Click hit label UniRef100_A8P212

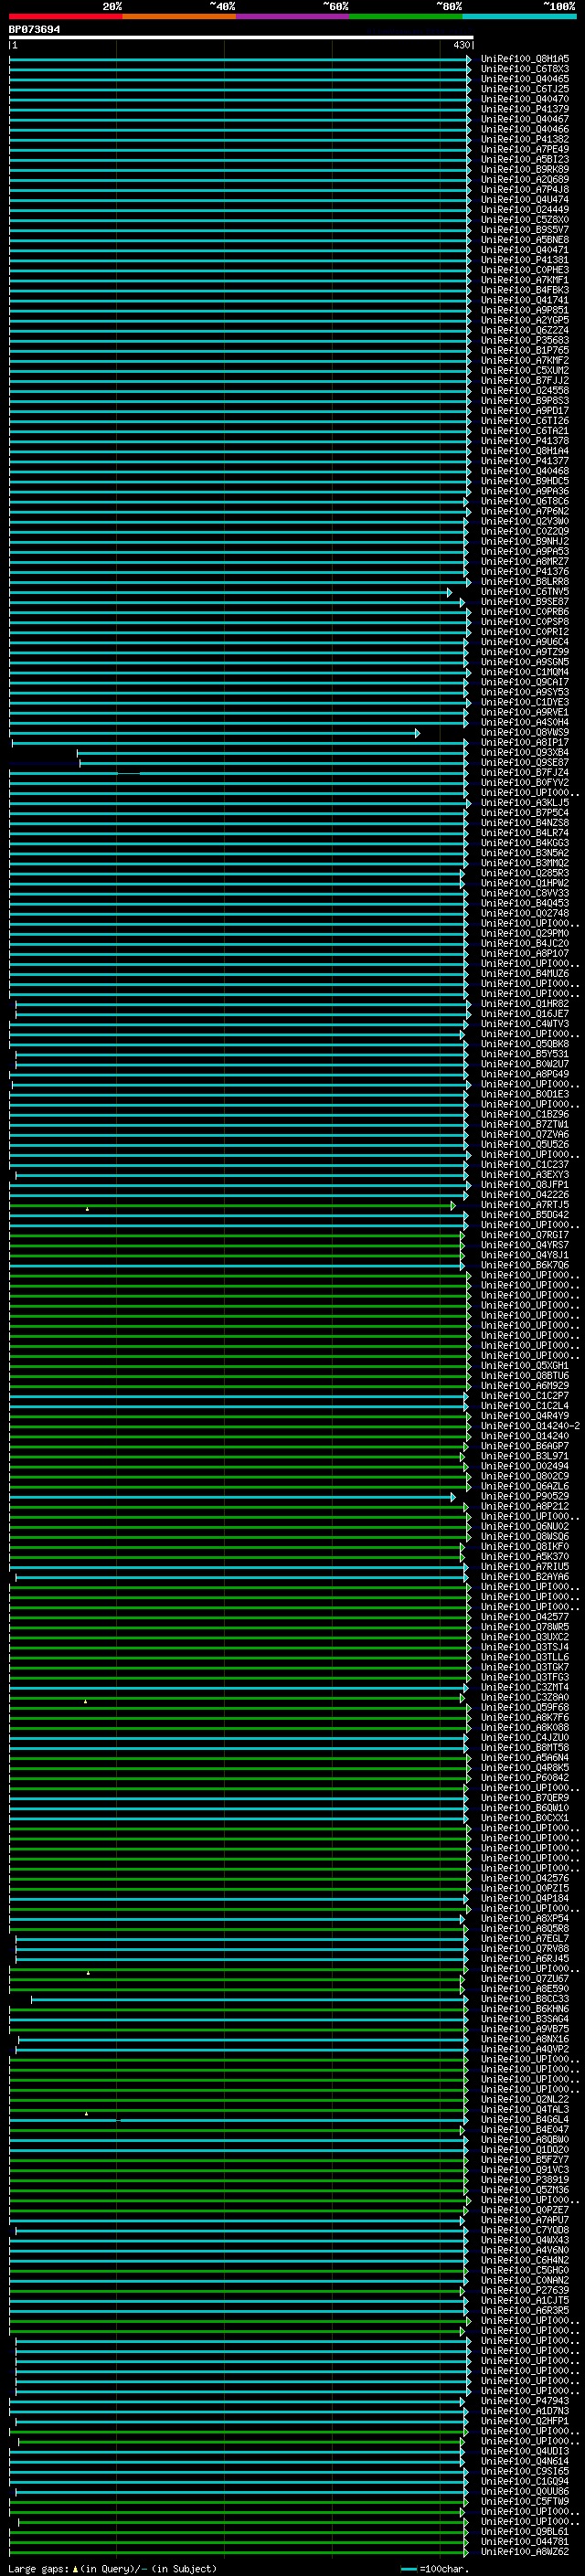click(x=525, y=1507)
